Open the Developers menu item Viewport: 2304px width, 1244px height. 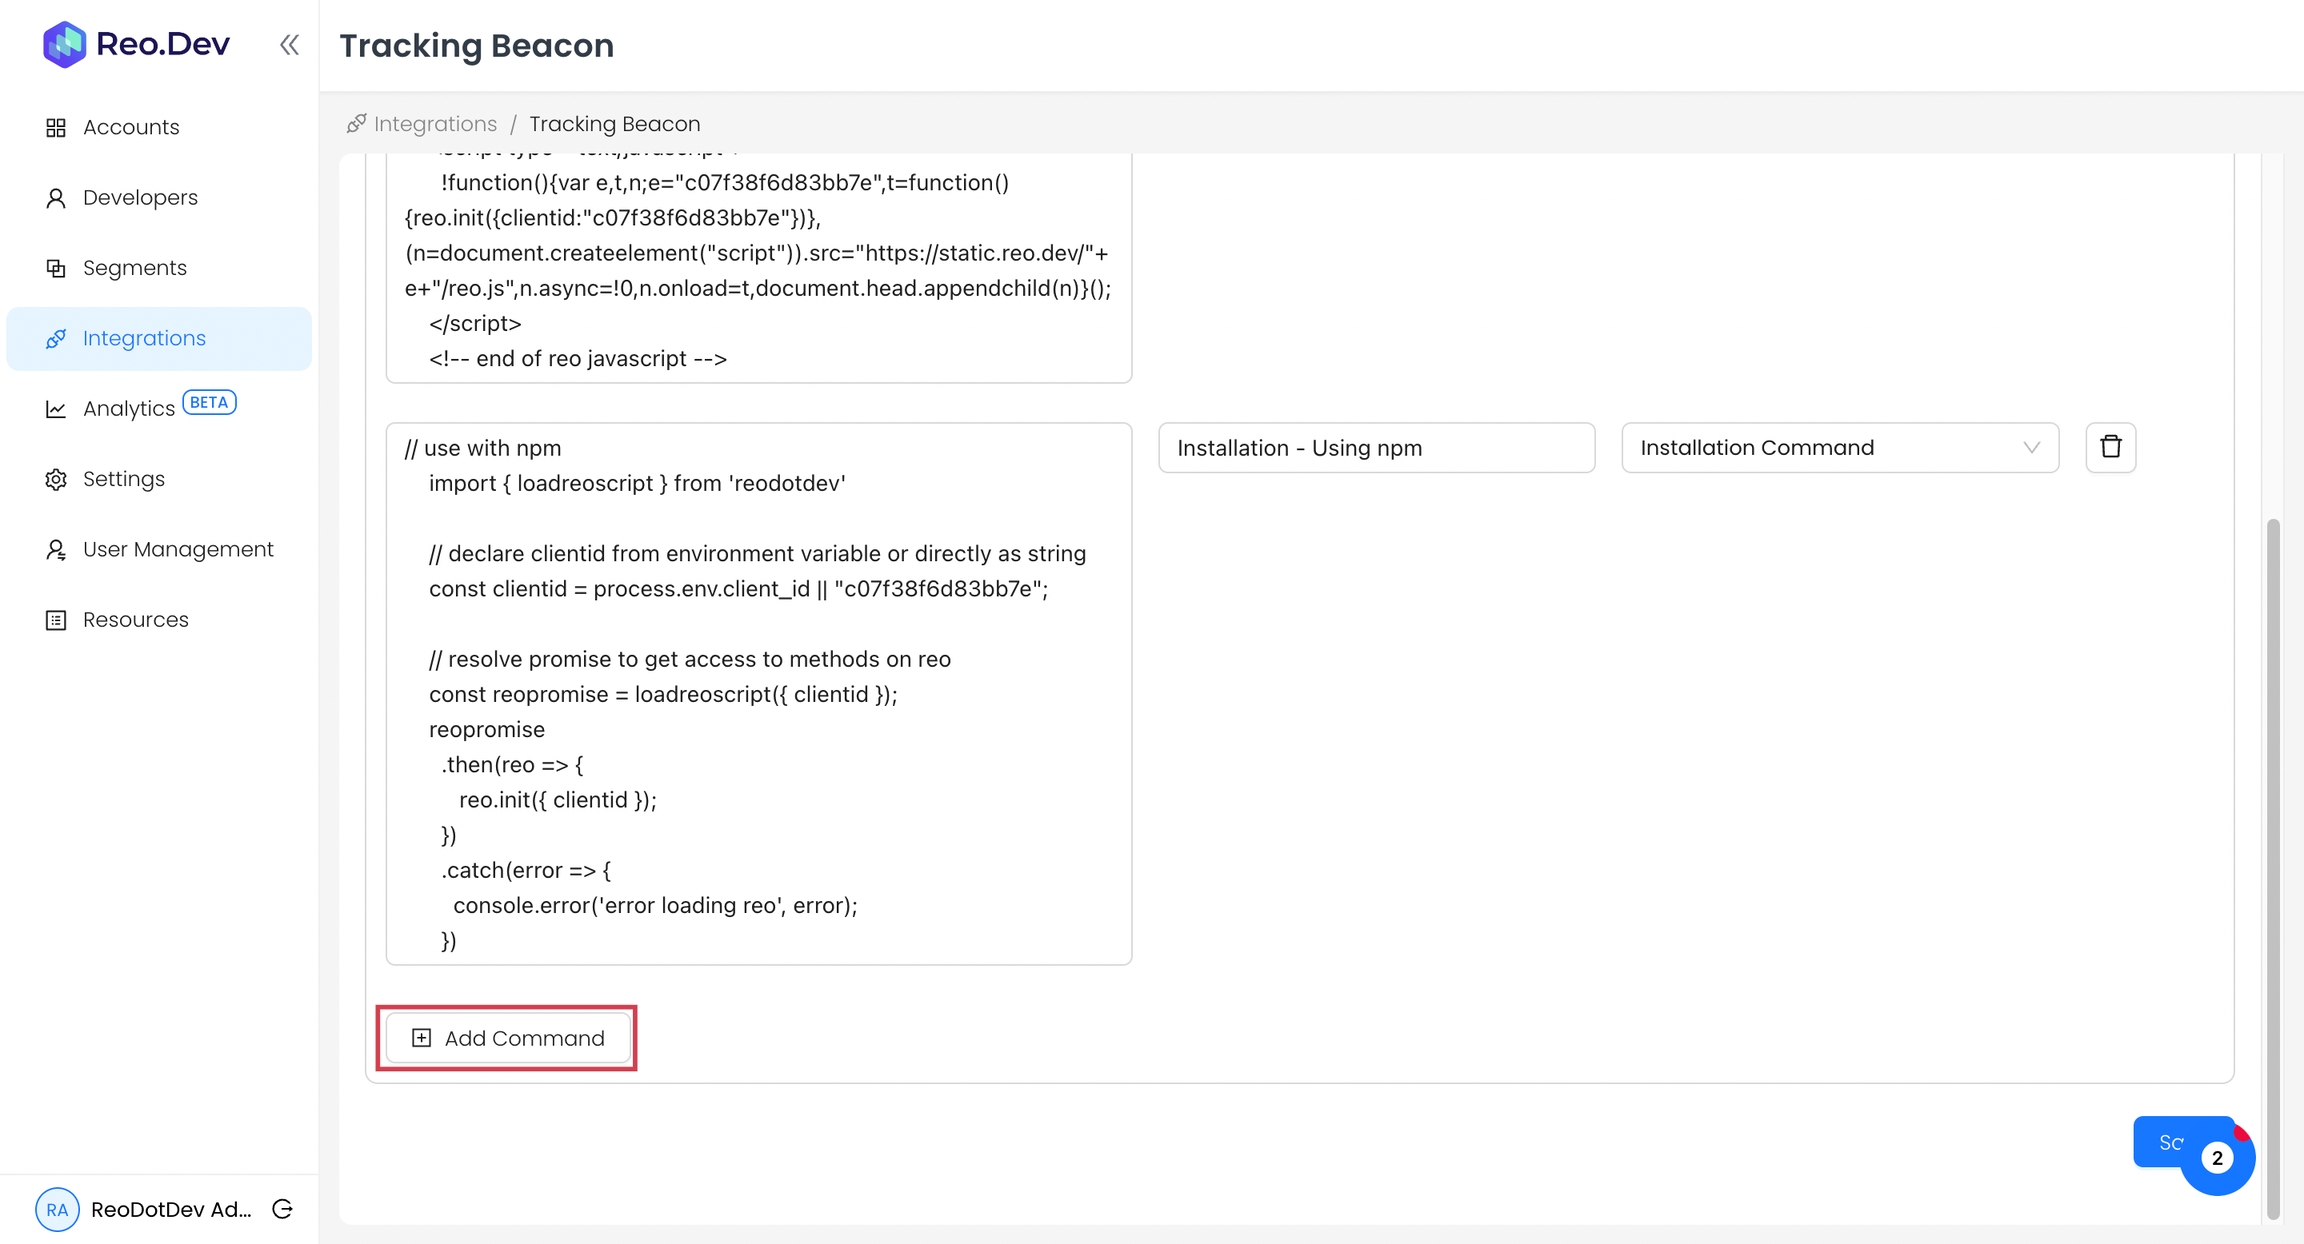[140, 198]
